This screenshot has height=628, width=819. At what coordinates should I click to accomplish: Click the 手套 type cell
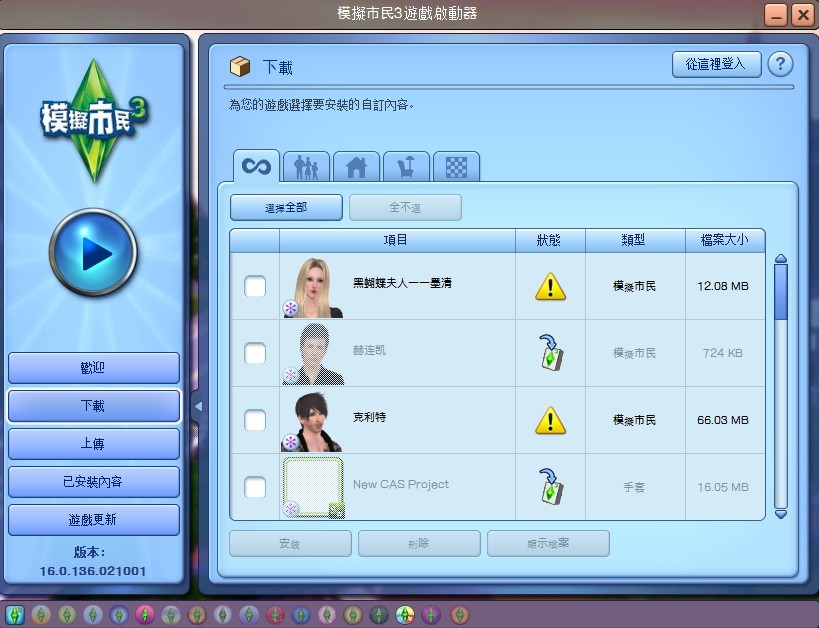tap(634, 487)
